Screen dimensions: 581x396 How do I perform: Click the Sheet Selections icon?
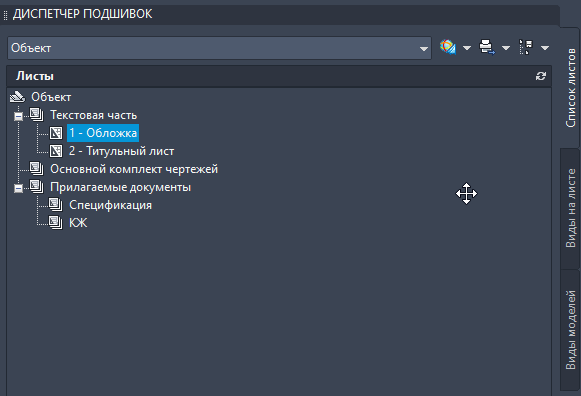click(526, 47)
